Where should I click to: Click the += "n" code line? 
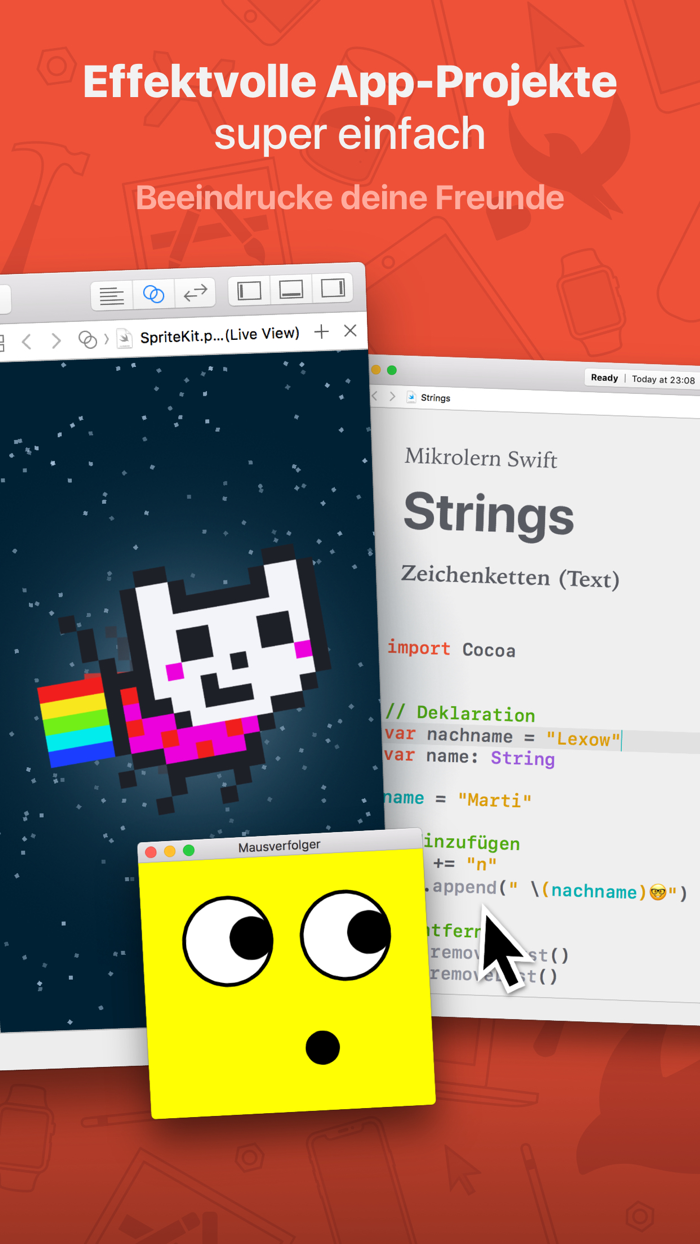[x=464, y=863]
